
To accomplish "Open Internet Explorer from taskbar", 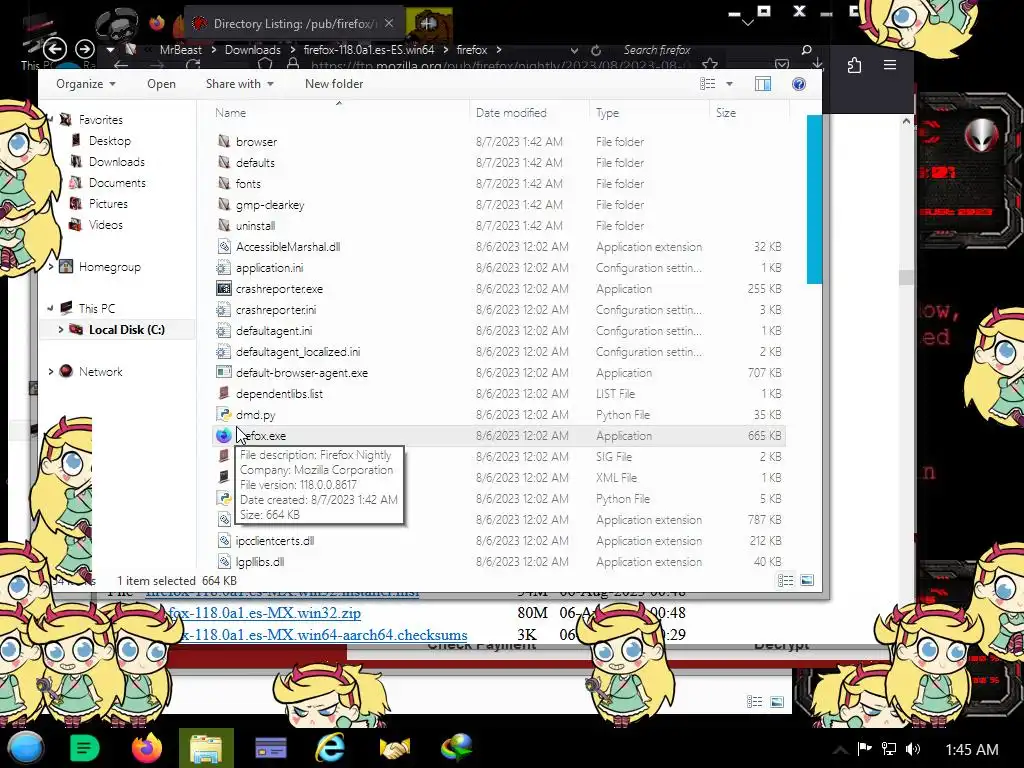I will 330,748.
